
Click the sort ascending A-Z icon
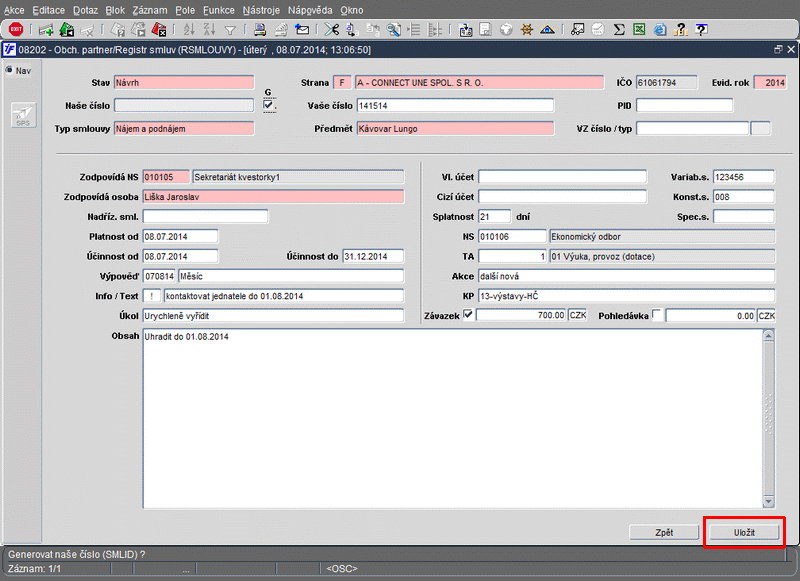point(189,30)
